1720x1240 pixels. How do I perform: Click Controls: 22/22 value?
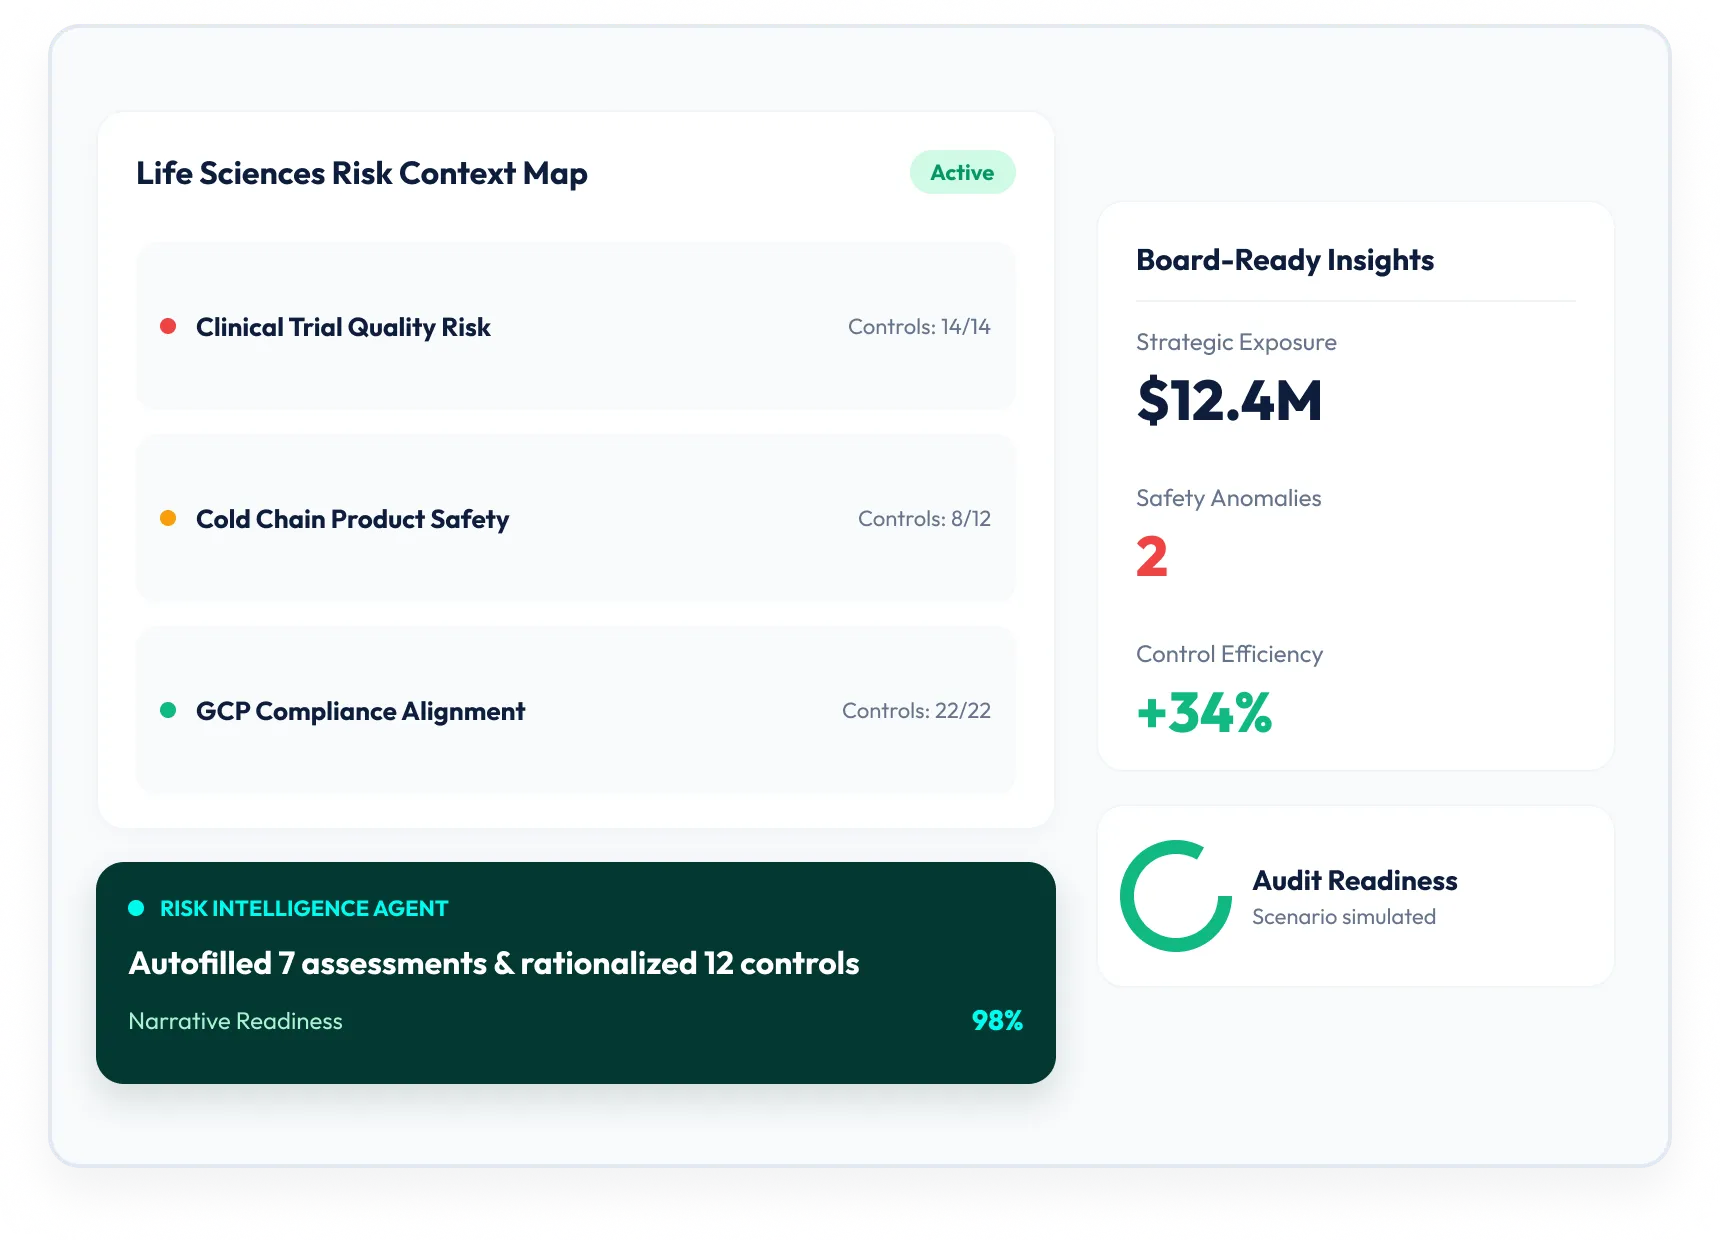(916, 711)
